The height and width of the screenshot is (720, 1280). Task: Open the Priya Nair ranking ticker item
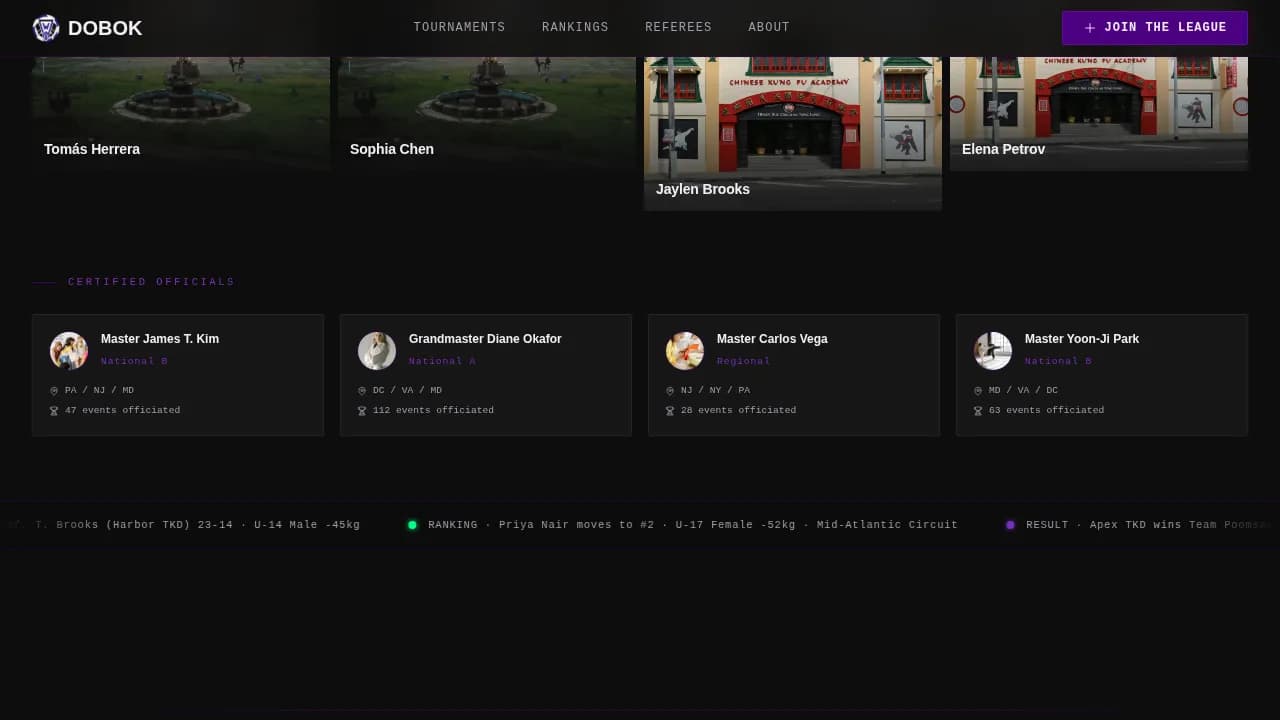pyautogui.click(x=693, y=525)
